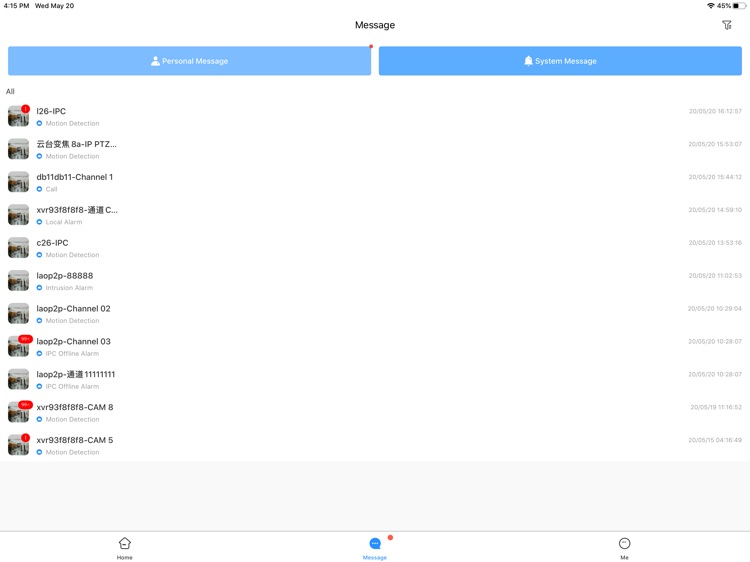This screenshot has width=750, height=562.
Task: Click IPC Offline Alarm under laop2p-通道 11111111
Action: (72, 386)
